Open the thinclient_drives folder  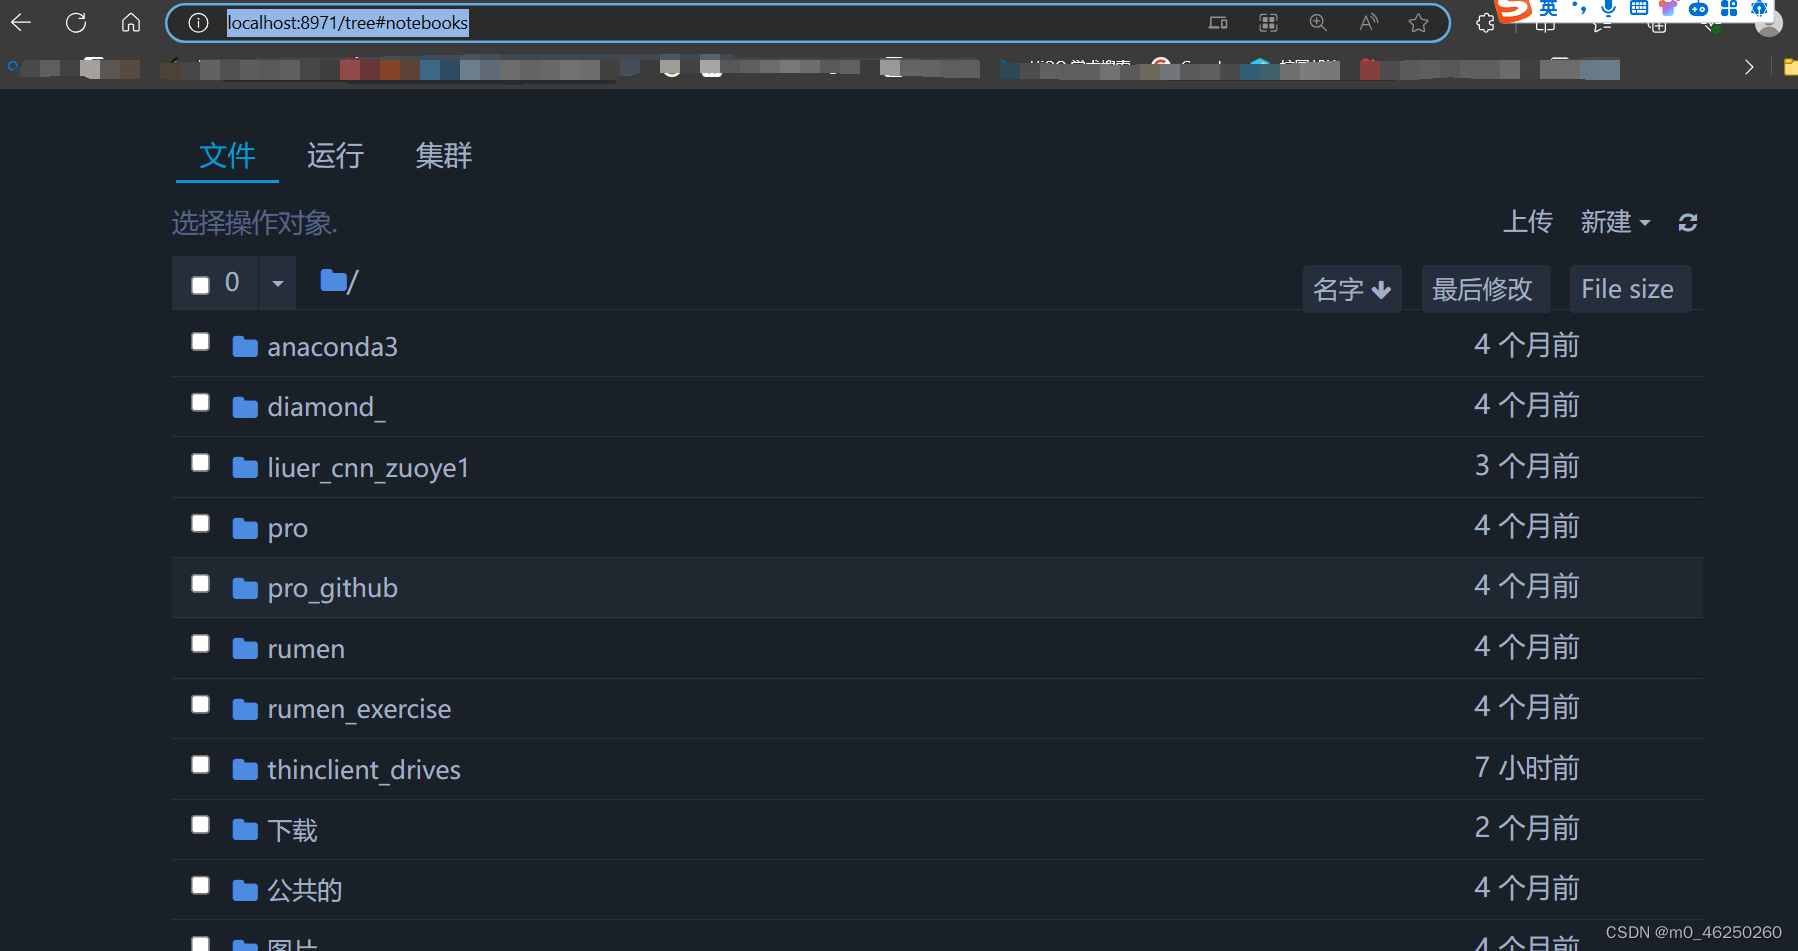click(363, 769)
